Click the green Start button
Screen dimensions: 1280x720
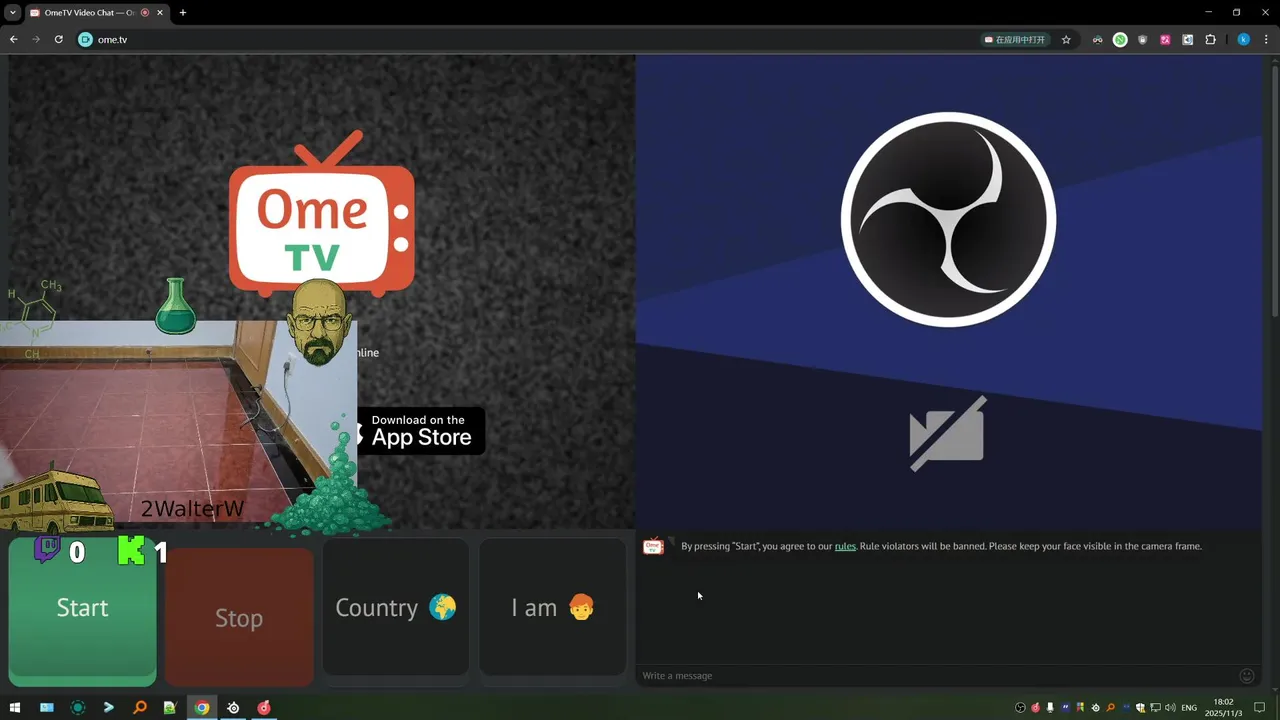pos(82,612)
